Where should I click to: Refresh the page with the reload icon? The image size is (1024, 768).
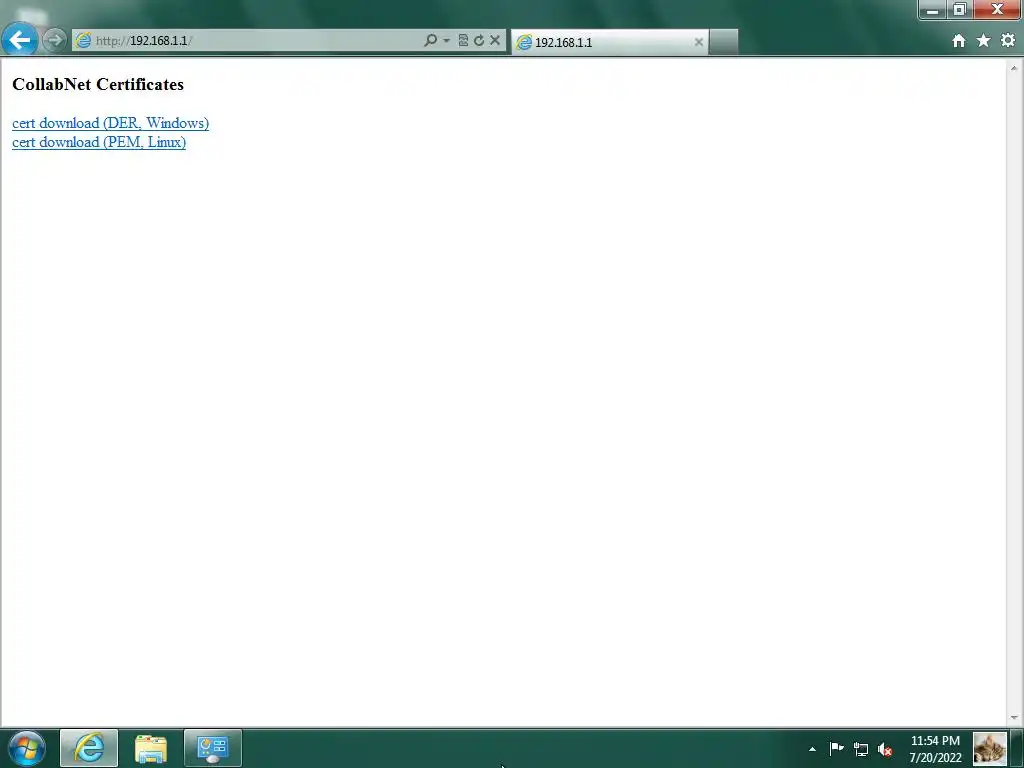coord(479,40)
